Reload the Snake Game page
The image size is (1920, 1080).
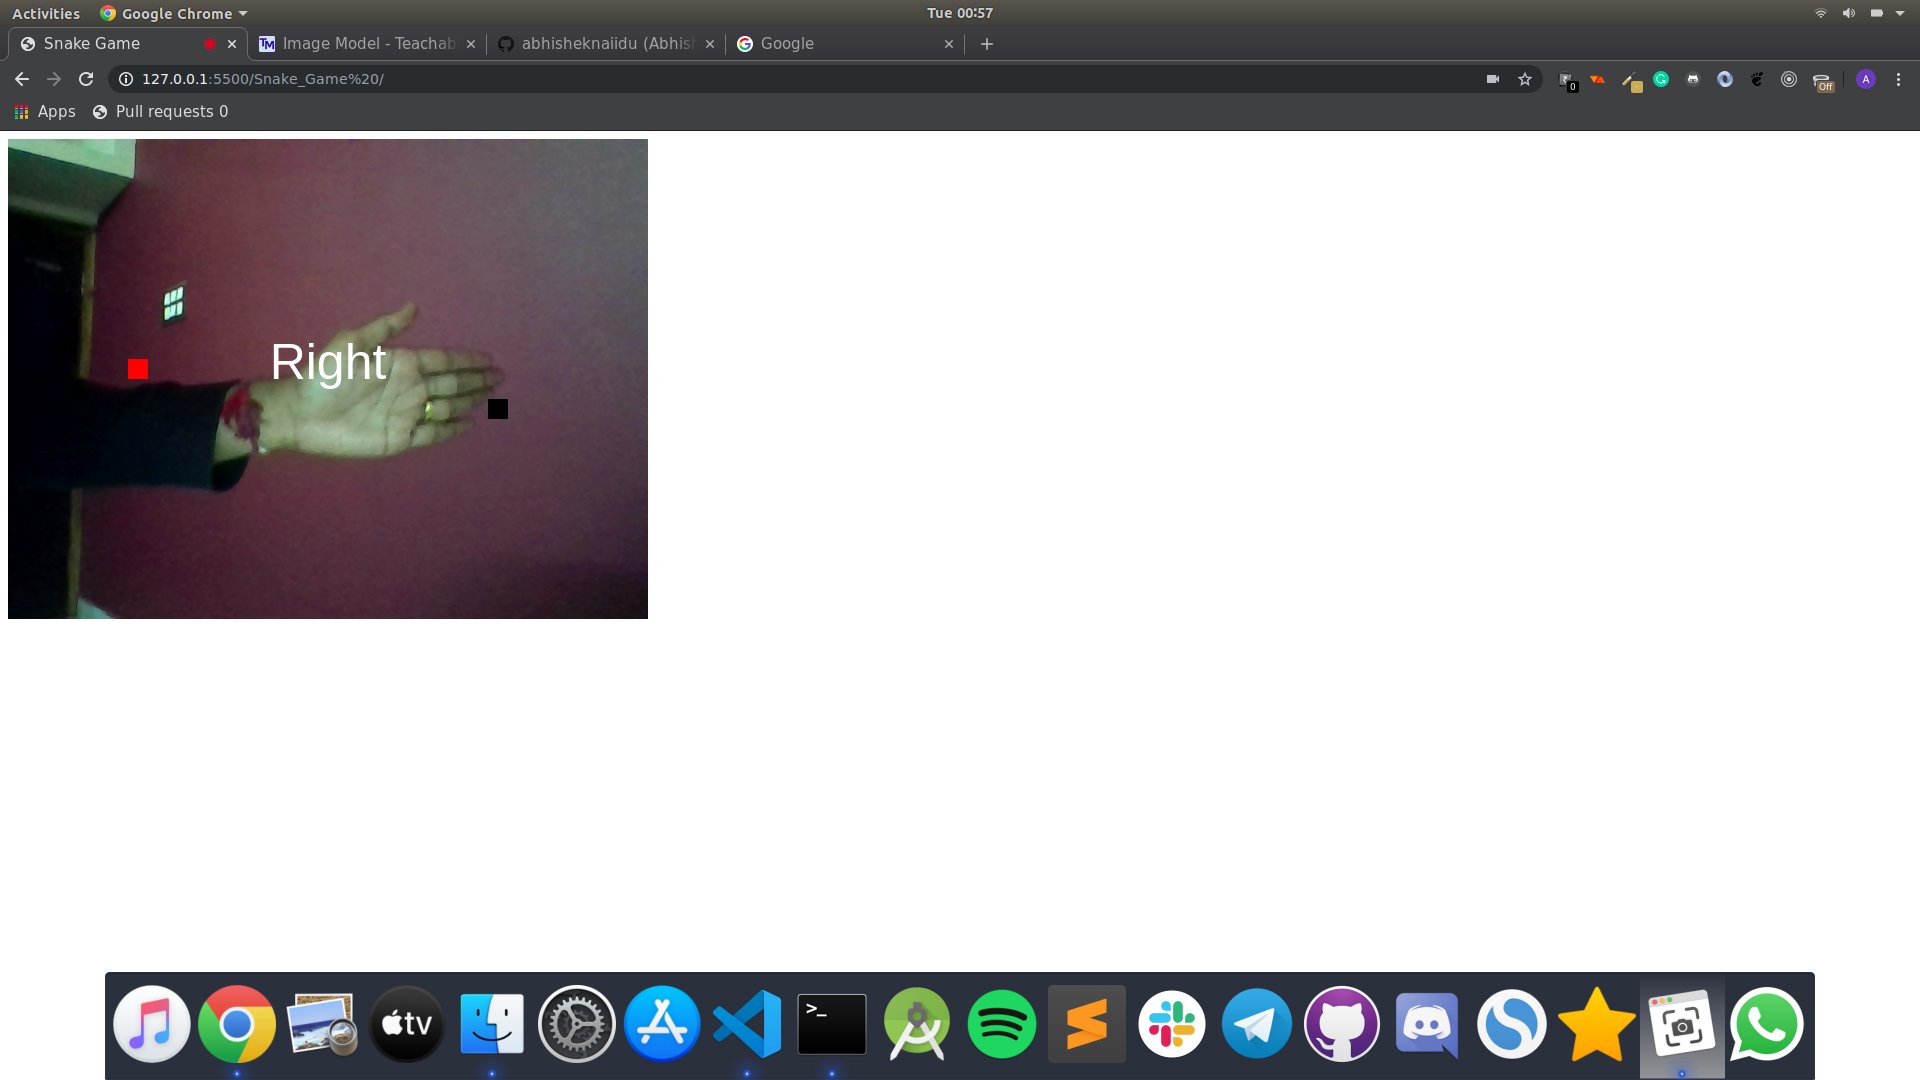pyautogui.click(x=86, y=79)
